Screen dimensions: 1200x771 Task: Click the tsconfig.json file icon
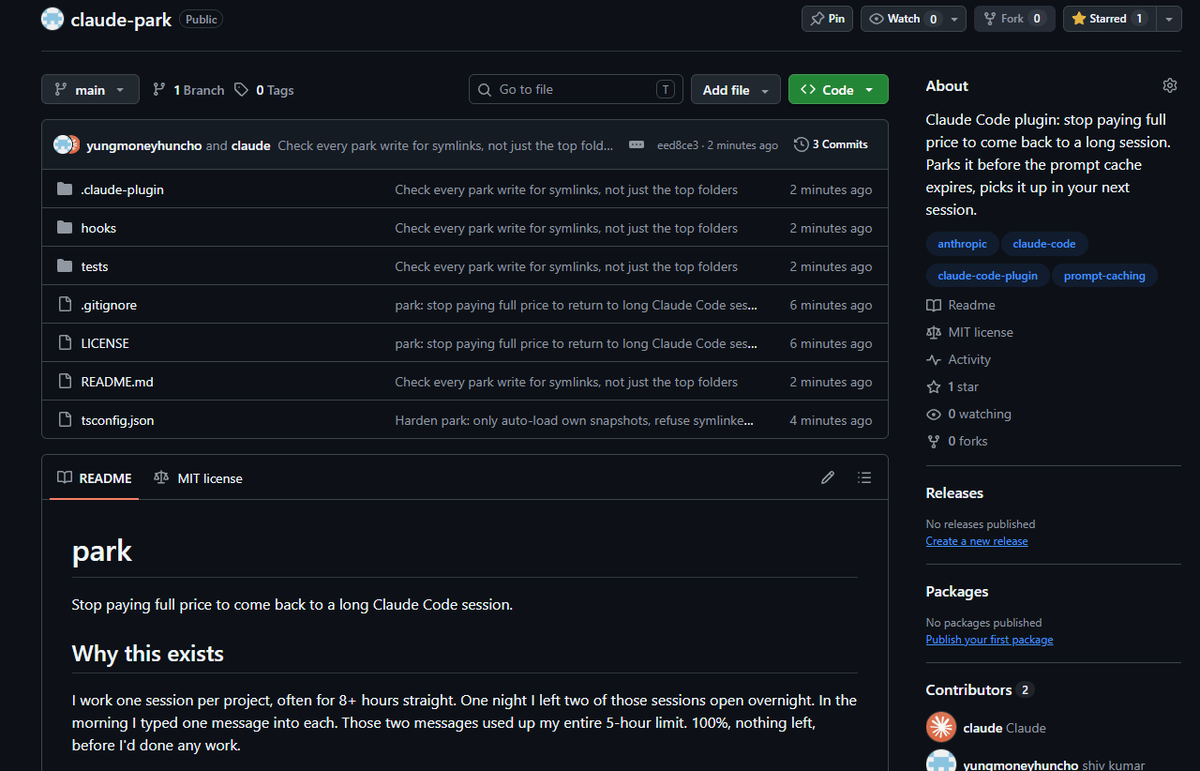pyautogui.click(x=65, y=420)
